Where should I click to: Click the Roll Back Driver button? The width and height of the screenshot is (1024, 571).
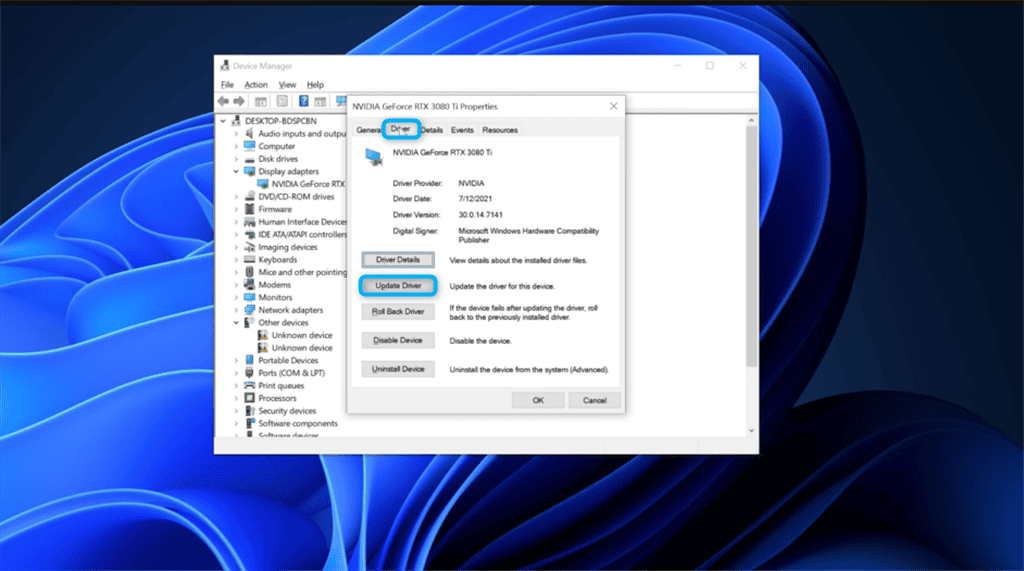(x=398, y=312)
